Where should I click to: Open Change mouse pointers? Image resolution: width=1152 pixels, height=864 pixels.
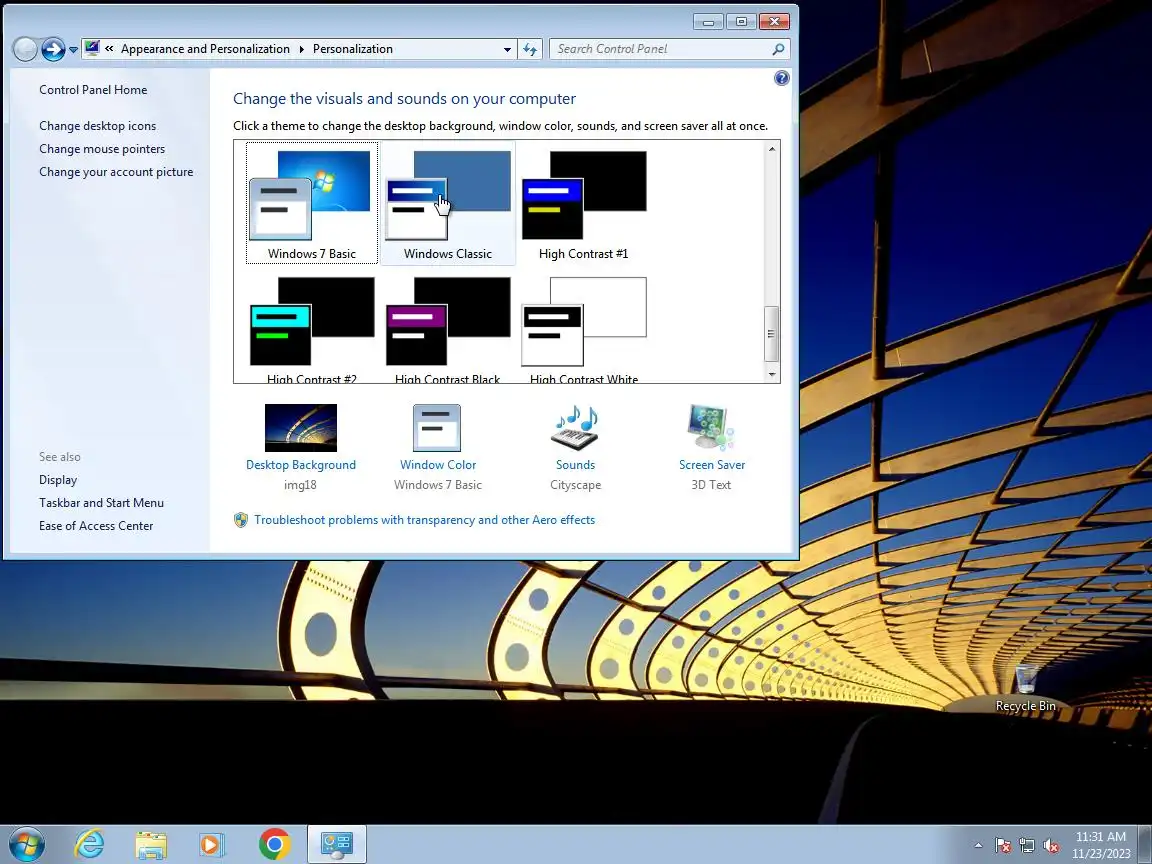(102, 148)
